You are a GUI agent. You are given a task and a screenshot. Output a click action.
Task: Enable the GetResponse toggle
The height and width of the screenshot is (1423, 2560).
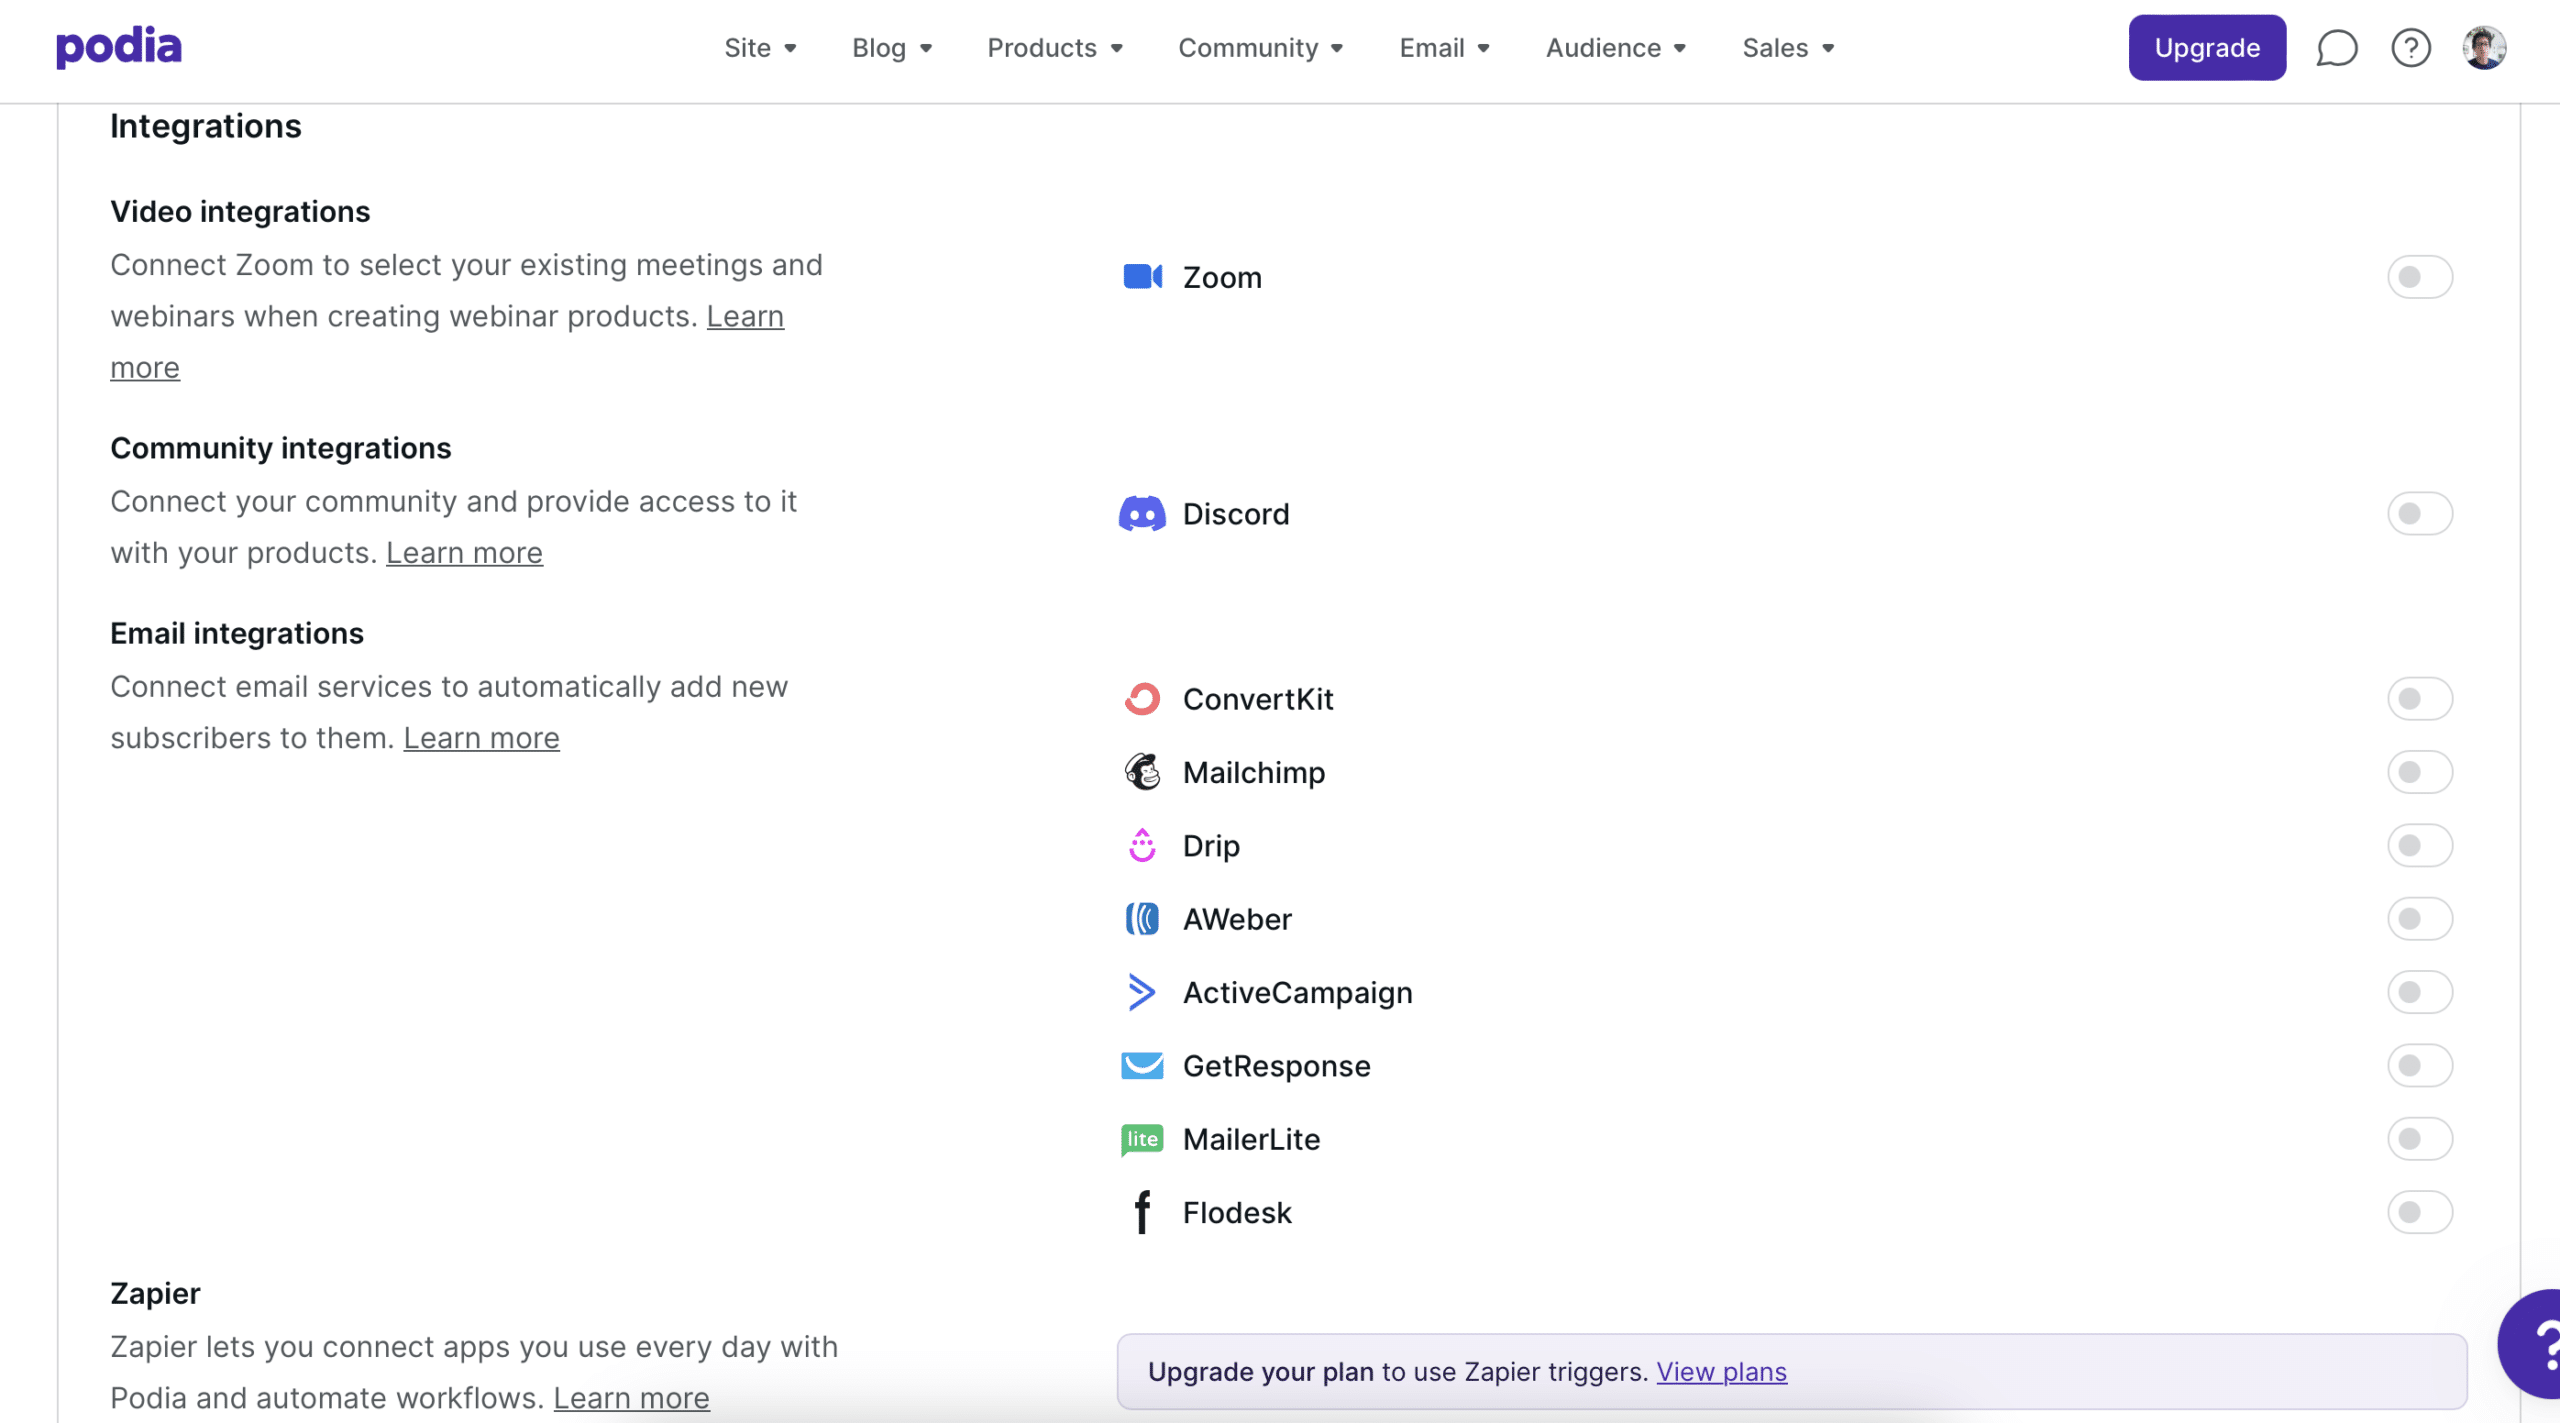pos(2420,1065)
